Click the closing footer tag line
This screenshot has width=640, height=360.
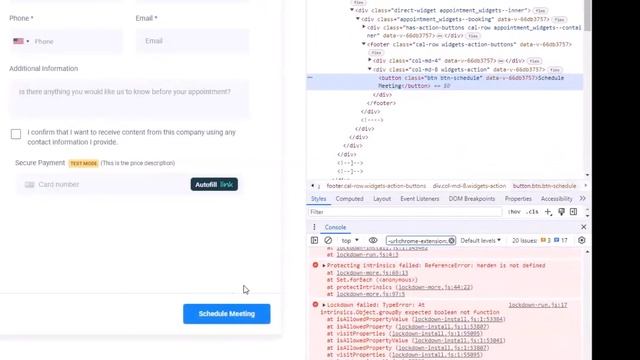coord(381,103)
